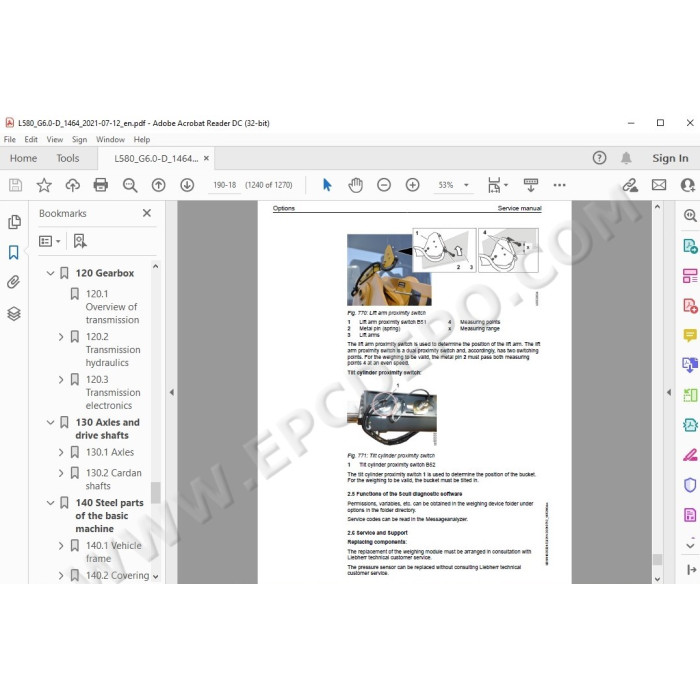Click bookmarks panel scrollbar thumb
The width and height of the screenshot is (700, 700).
155,492
